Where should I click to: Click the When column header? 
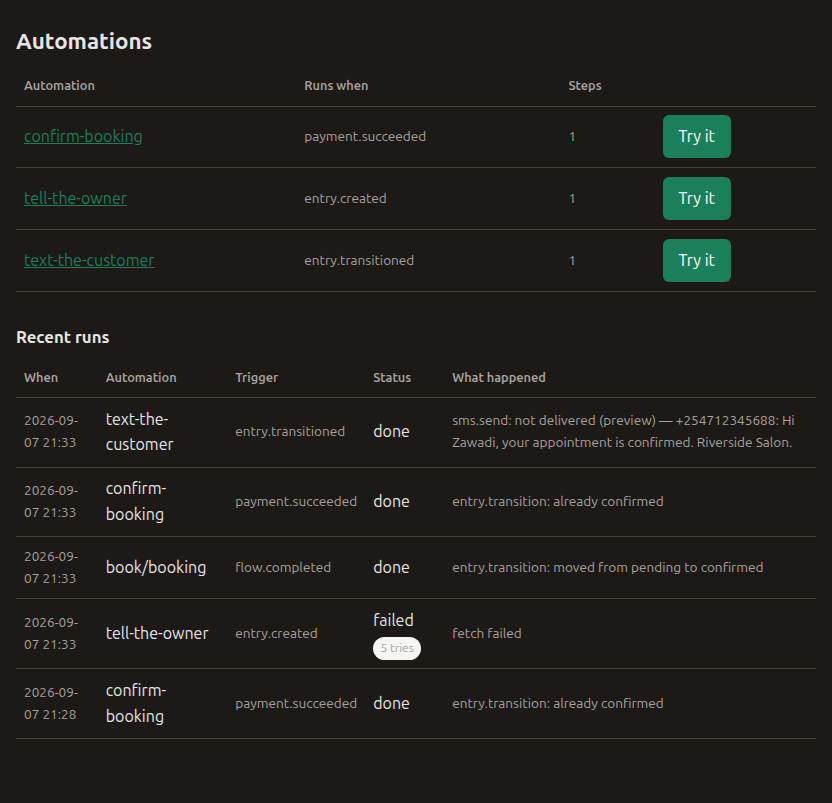point(41,377)
